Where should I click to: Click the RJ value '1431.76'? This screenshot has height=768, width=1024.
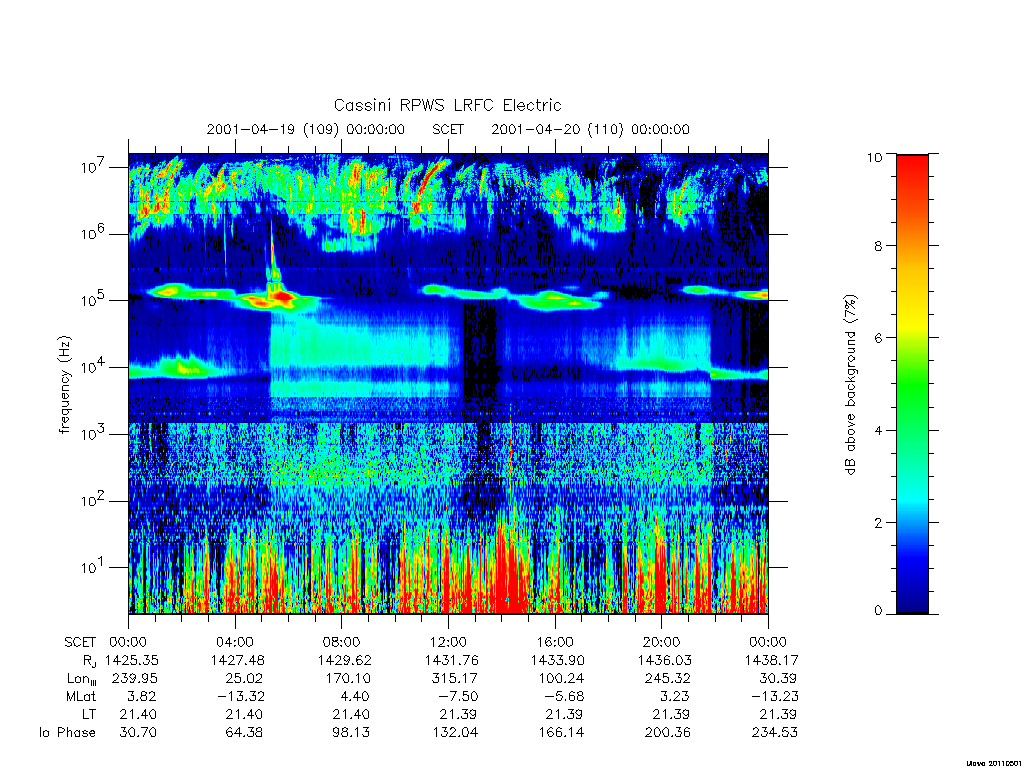(452, 660)
